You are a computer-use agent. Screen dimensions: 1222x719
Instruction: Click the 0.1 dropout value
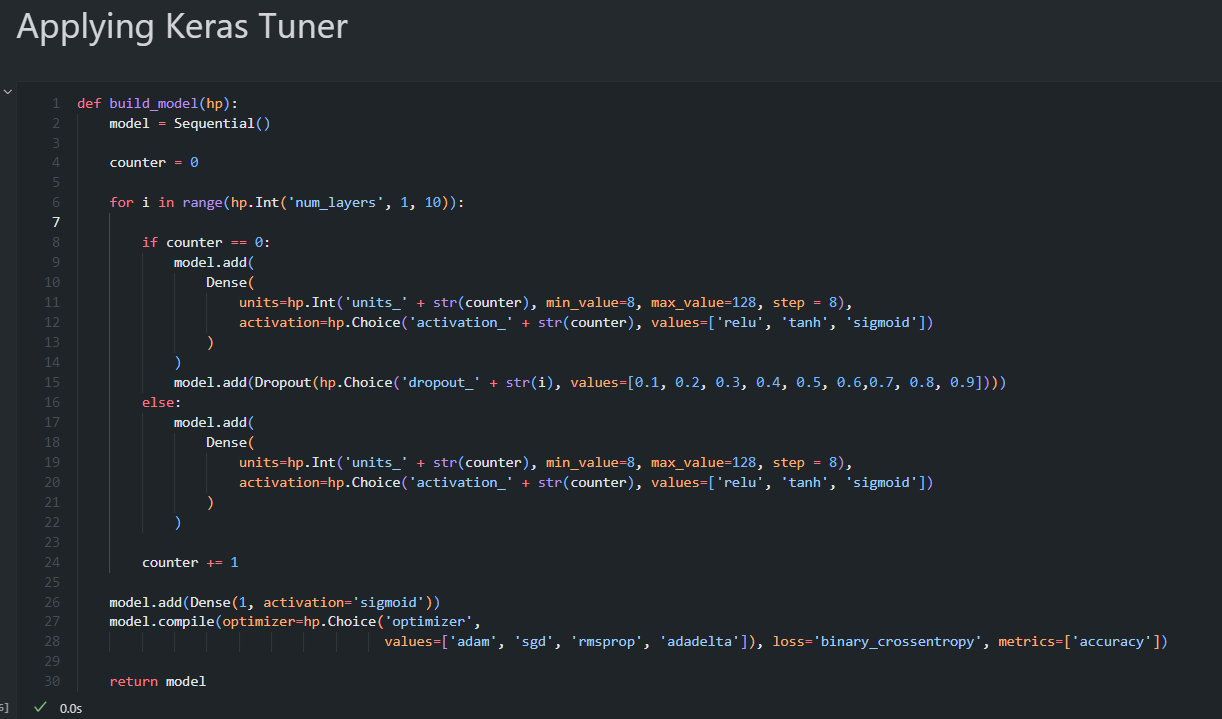646,382
